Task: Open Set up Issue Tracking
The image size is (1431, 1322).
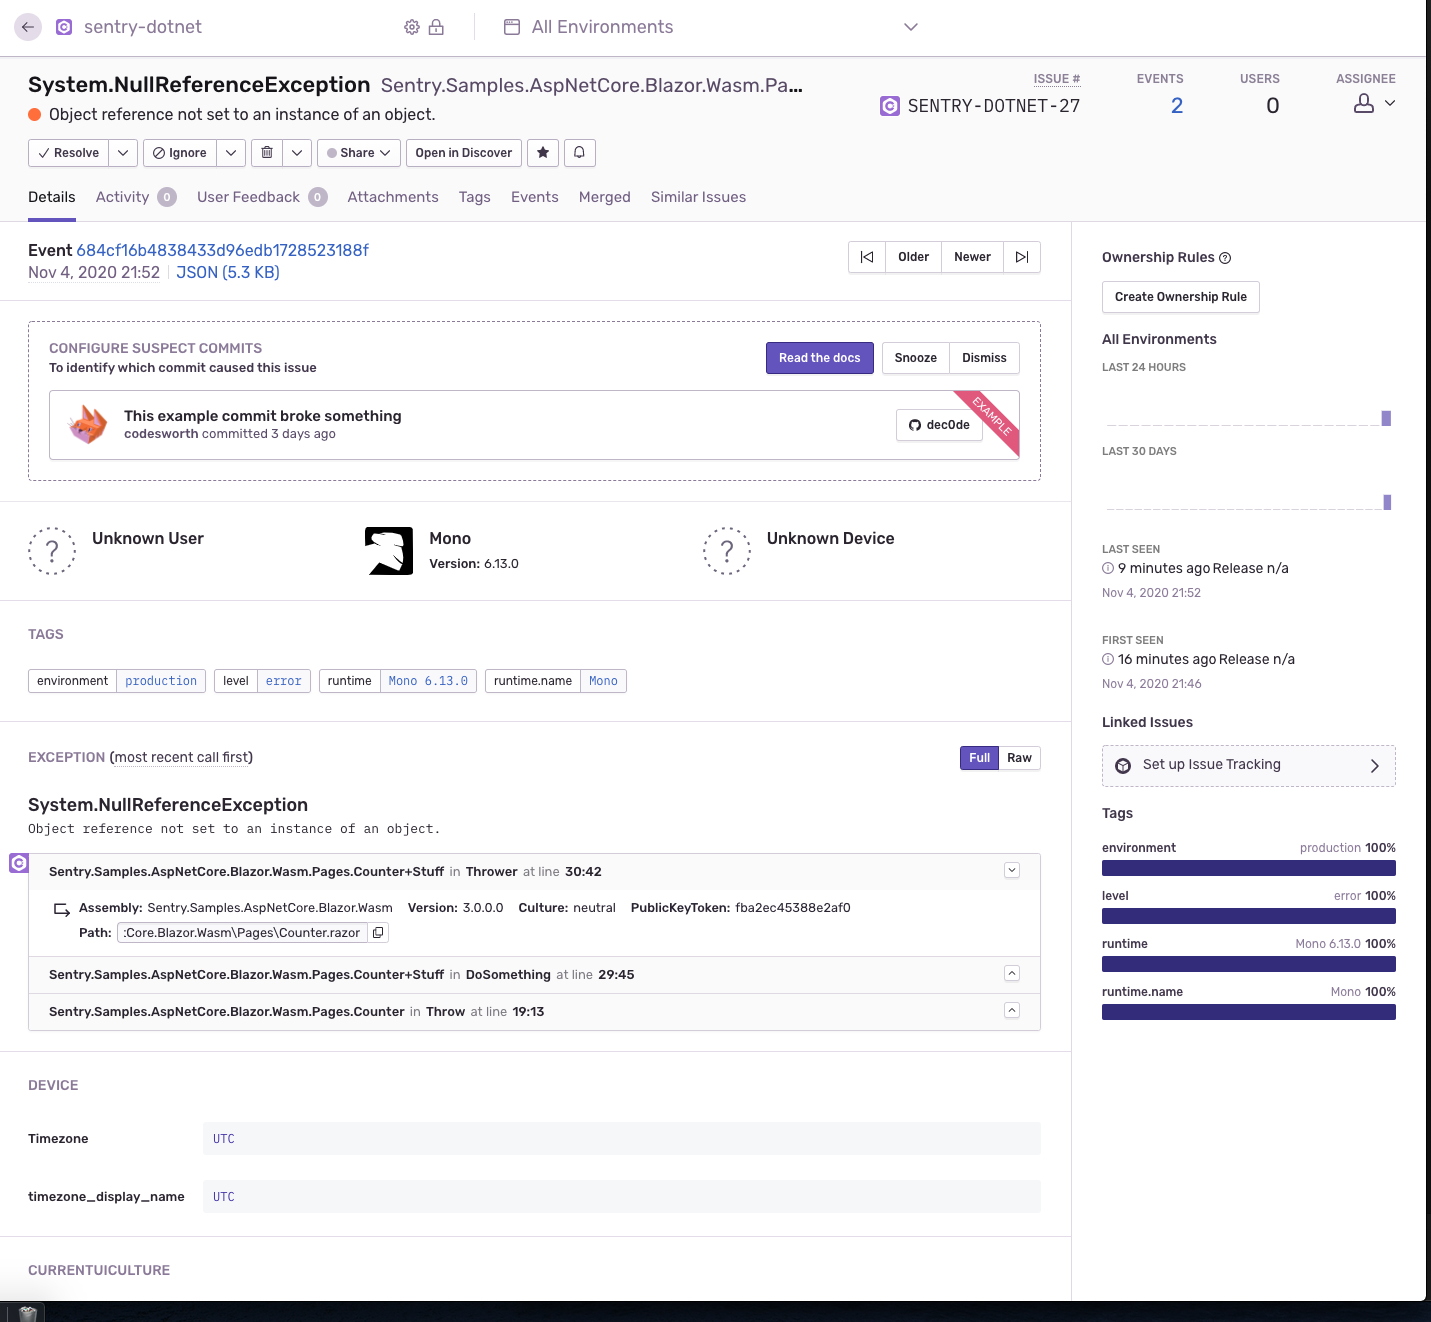Action: (x=1249, y=766)
